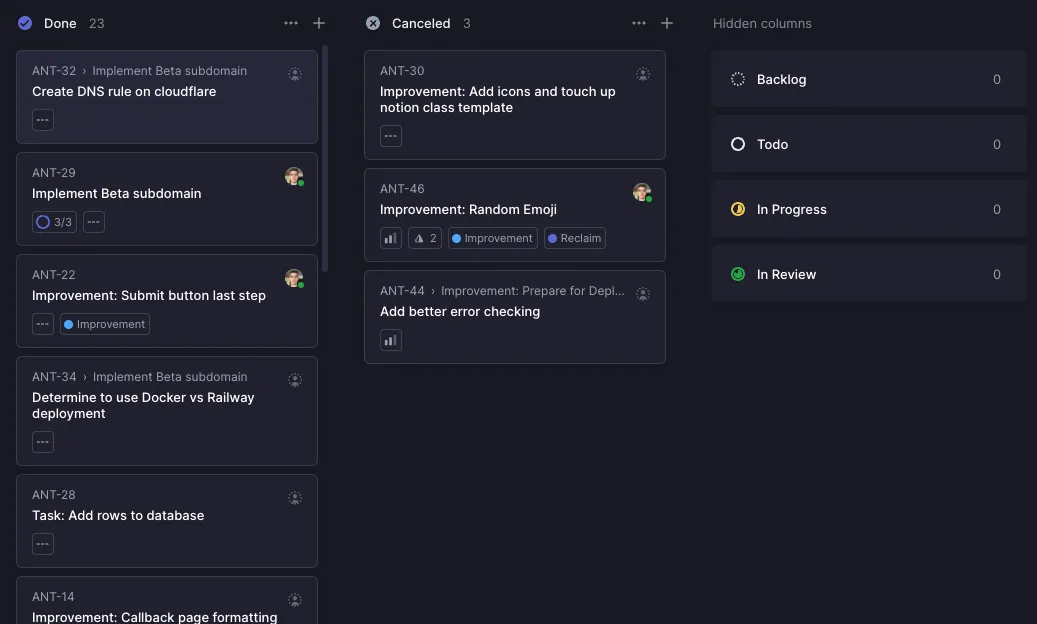Add new issue to Canceled column
1037x624 pixels.
(x=667, y=23)
